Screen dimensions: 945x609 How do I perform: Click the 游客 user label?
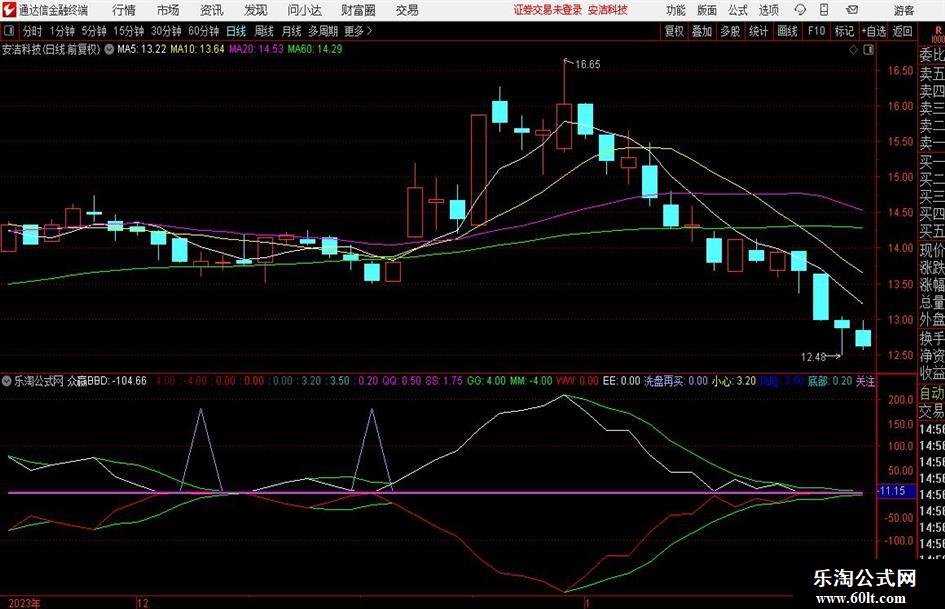tap(903, 10)
